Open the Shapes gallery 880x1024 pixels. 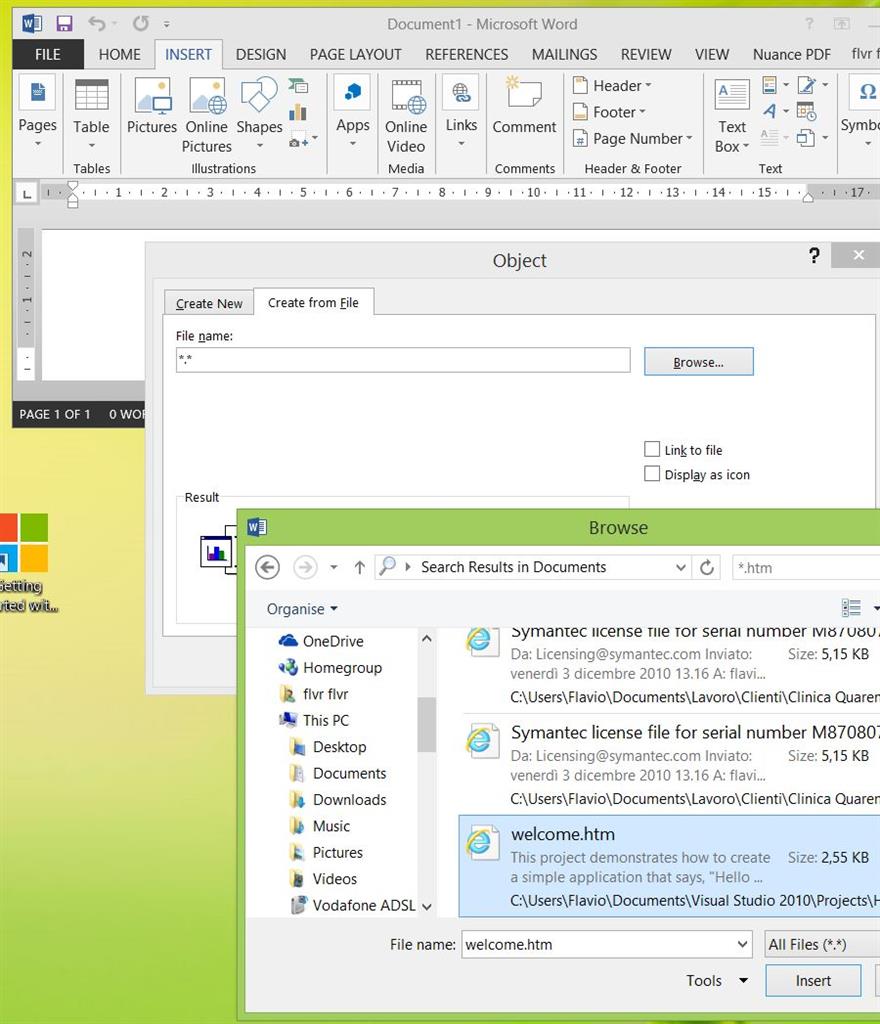pos(259,114)
